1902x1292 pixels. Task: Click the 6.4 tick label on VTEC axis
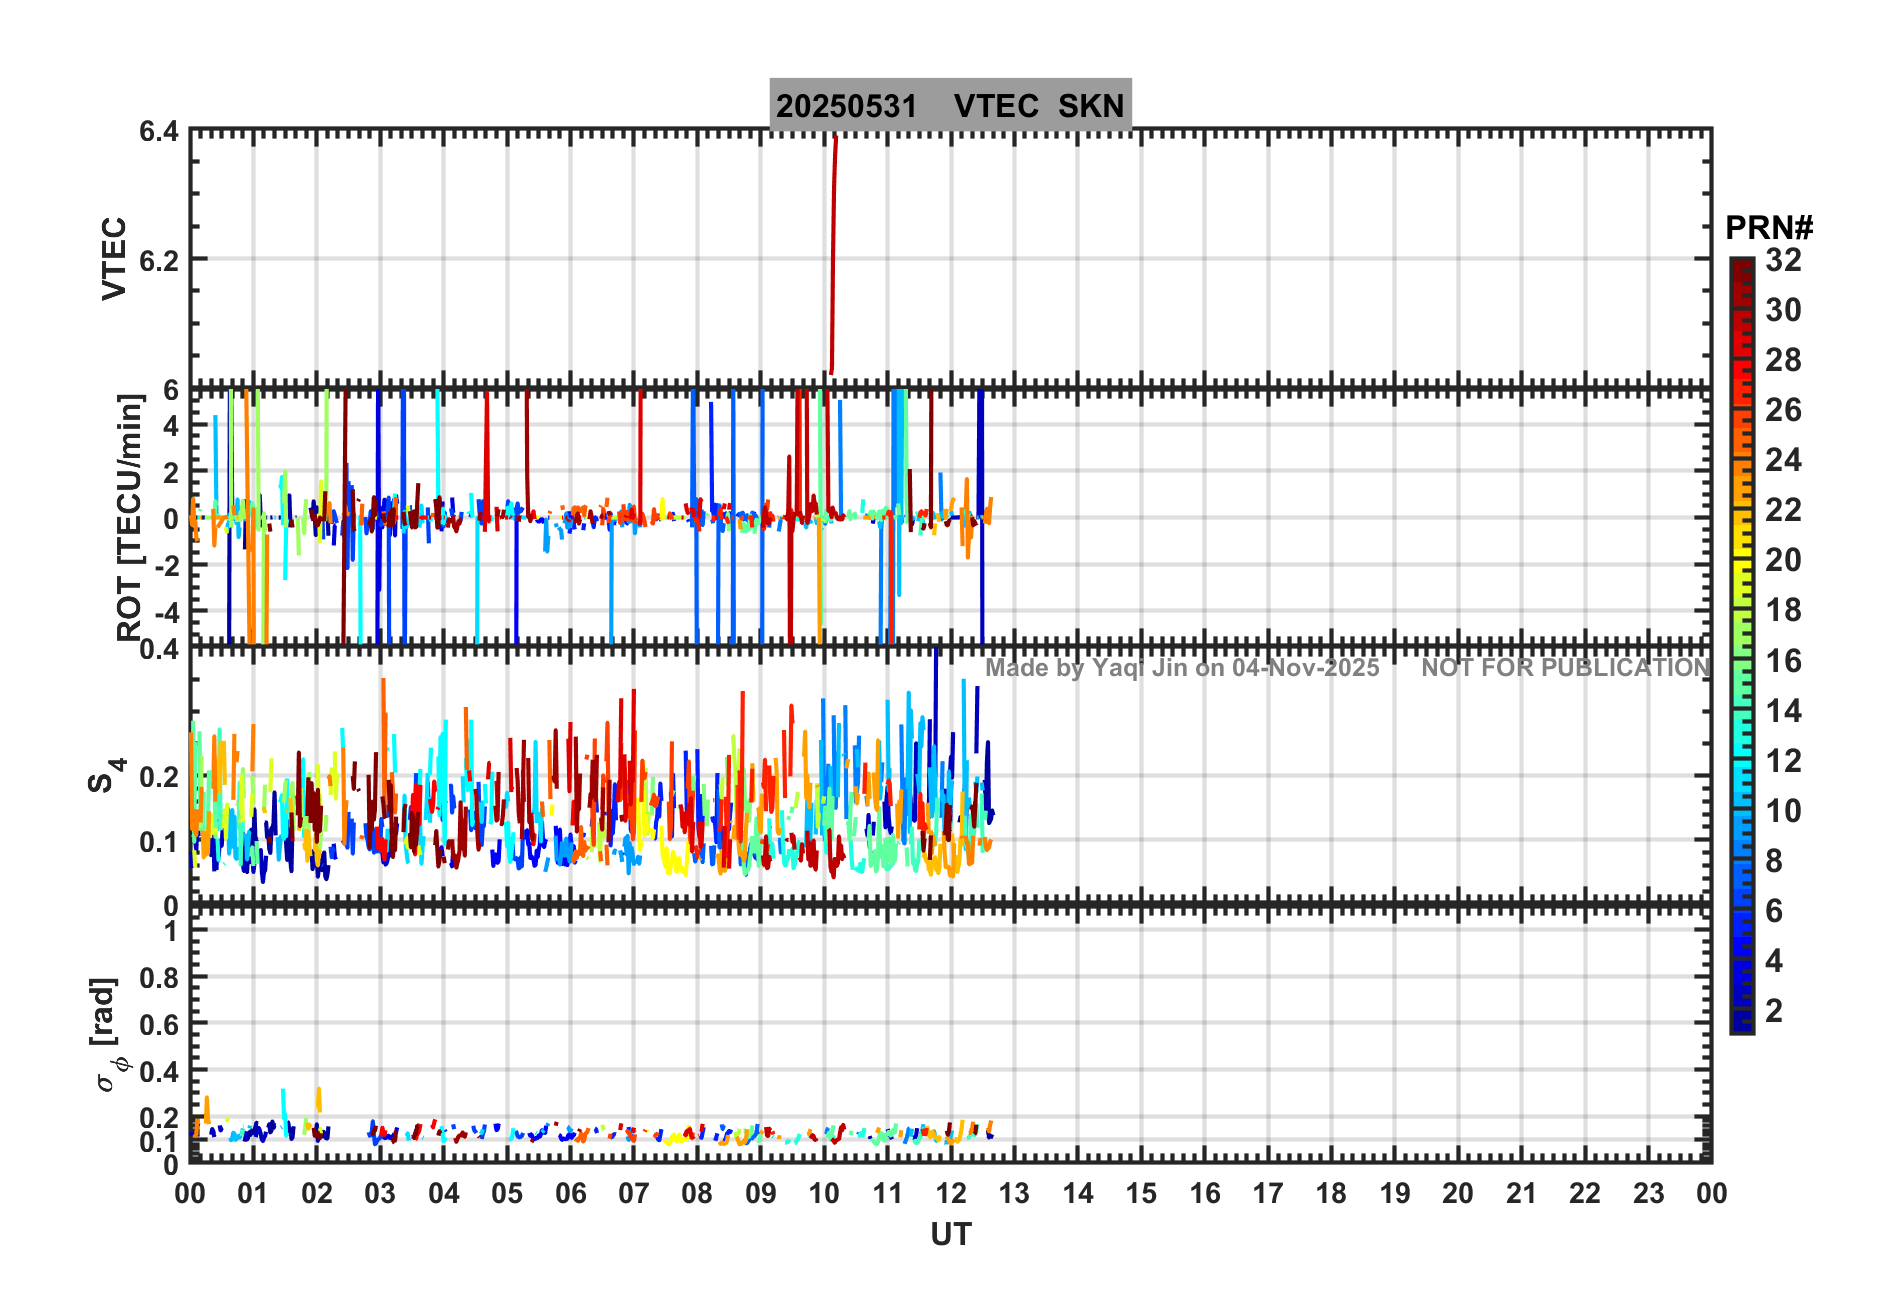tap(158, 132)
